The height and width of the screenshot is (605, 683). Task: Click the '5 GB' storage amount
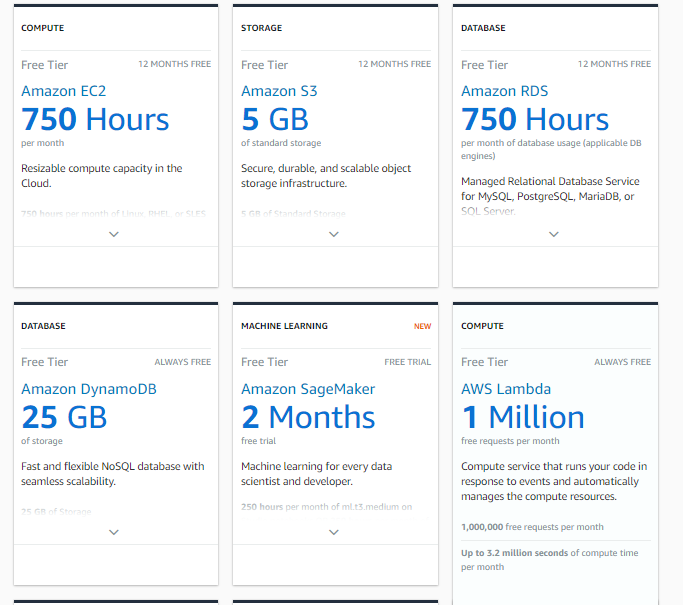275,119
